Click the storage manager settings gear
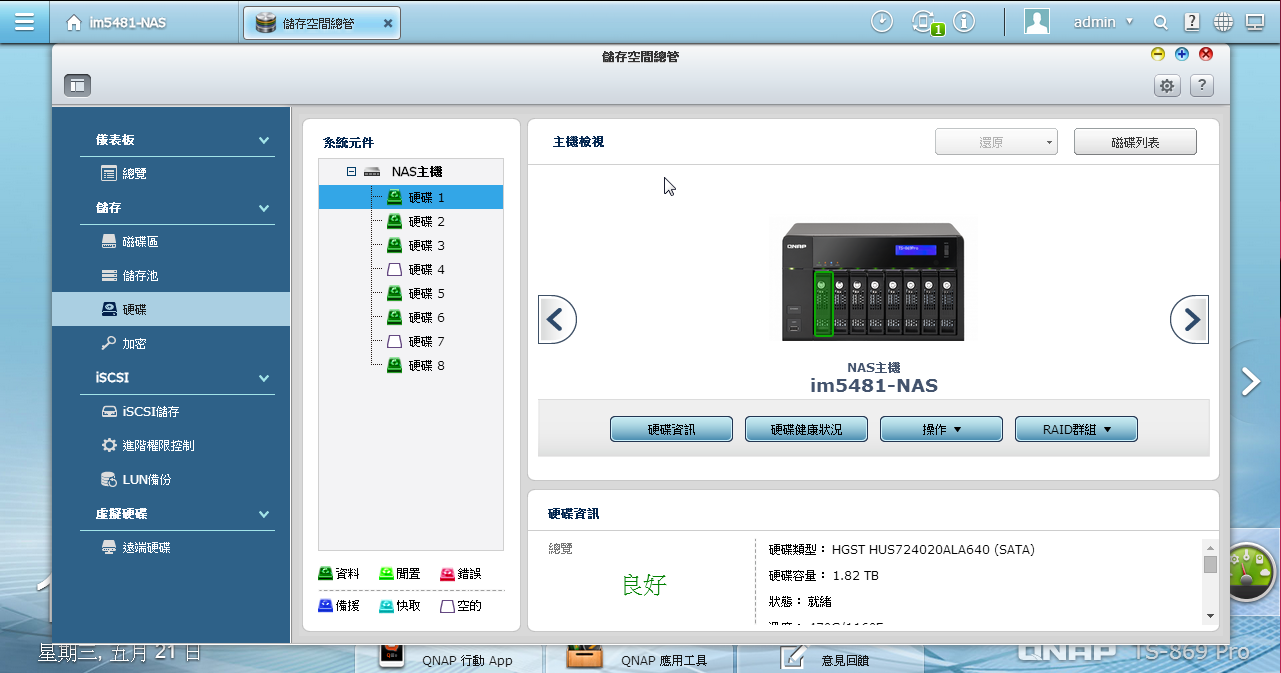The height and width of the screenshot is (673, 1281). [1167, 86]
